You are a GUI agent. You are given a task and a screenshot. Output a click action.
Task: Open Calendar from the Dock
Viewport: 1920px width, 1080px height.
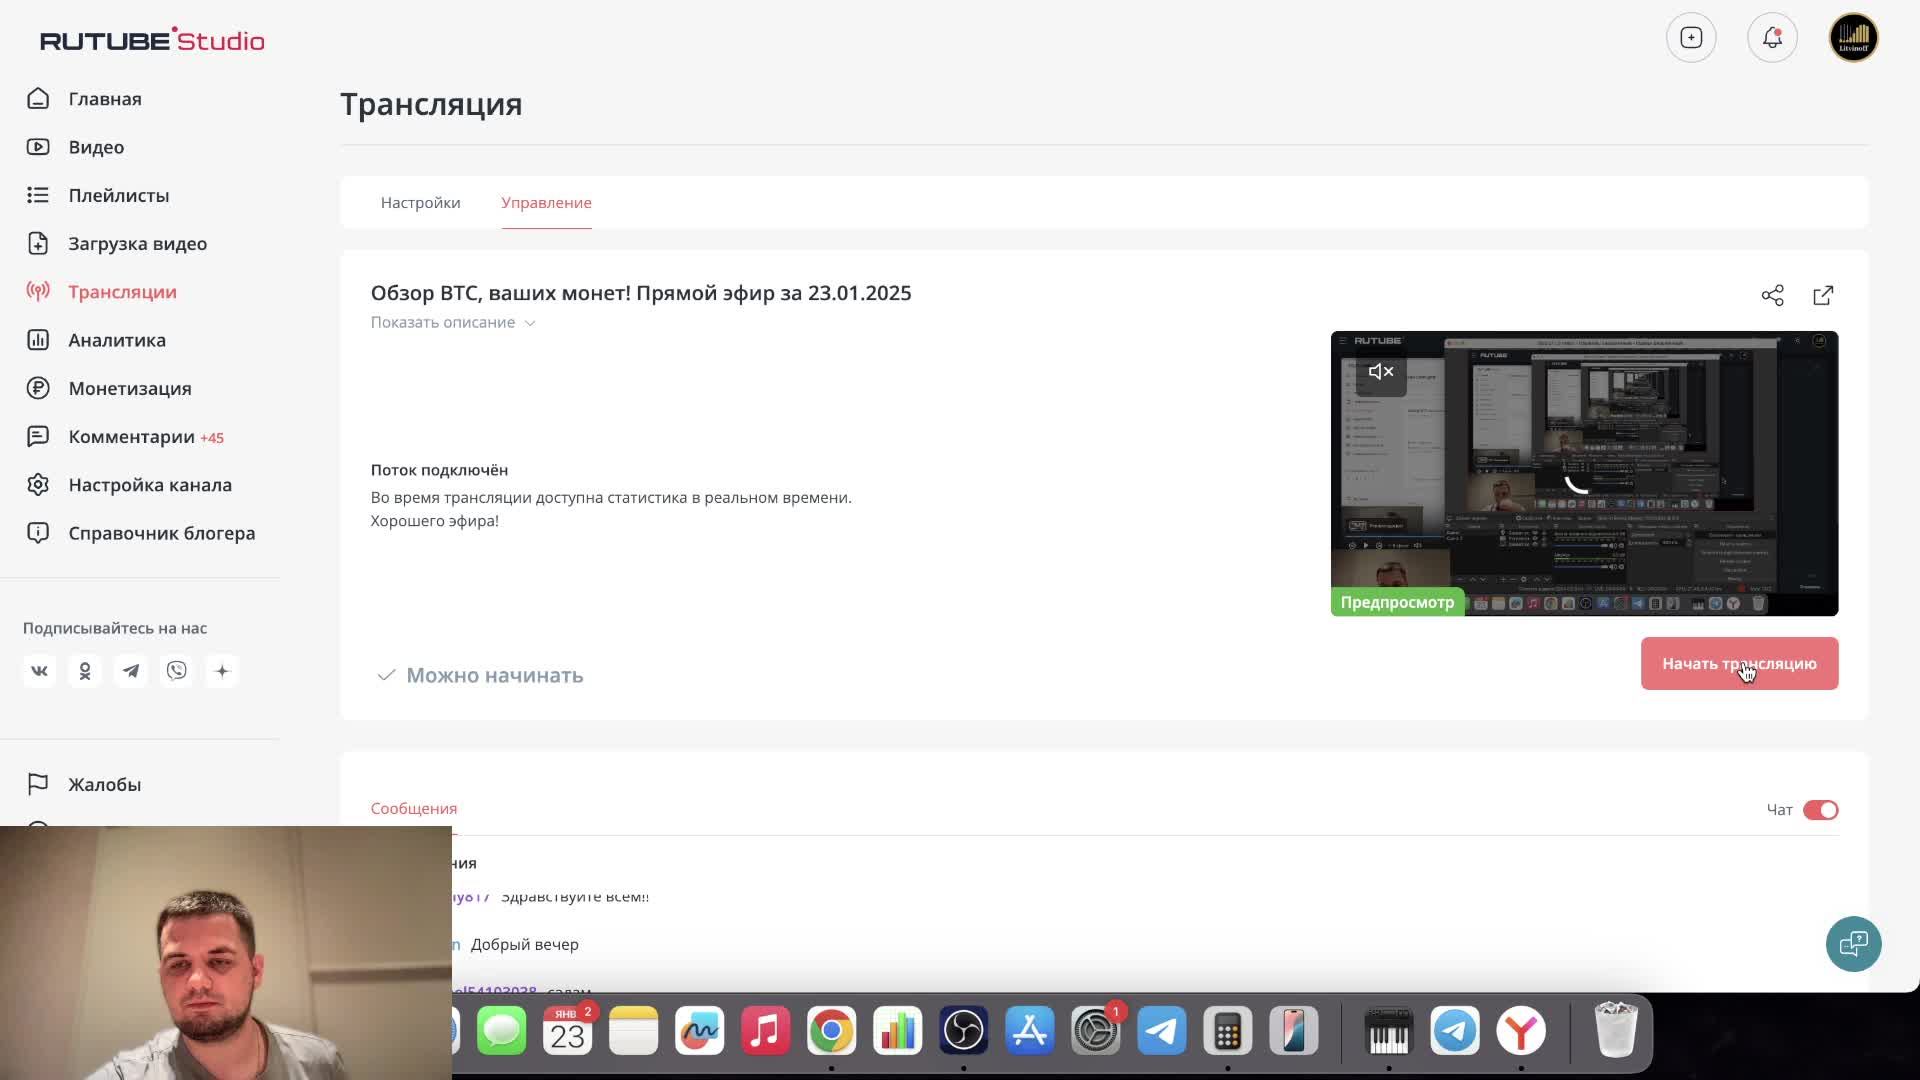(x=567, y=1031)
